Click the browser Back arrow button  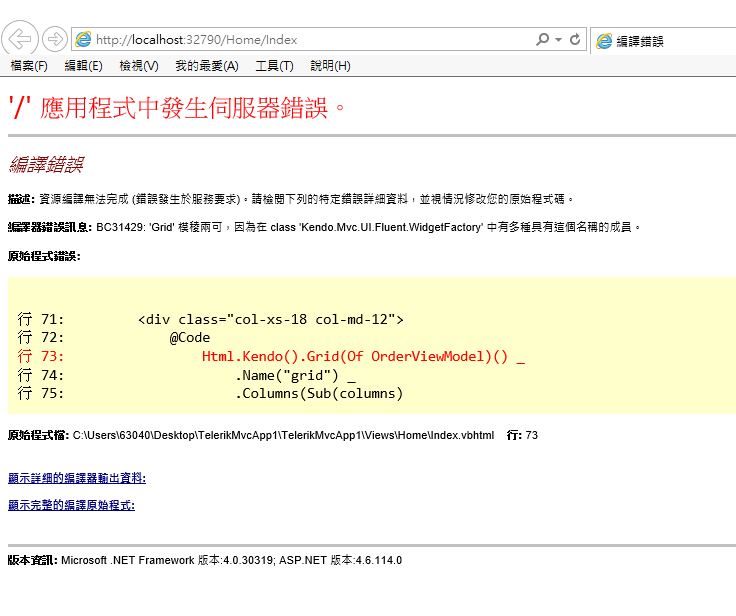point(20,39)
